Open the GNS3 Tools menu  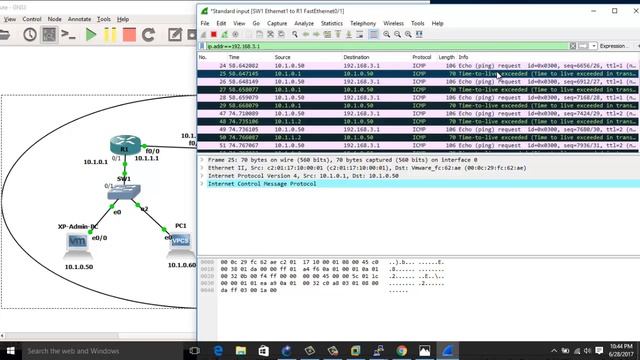(104, 19)
